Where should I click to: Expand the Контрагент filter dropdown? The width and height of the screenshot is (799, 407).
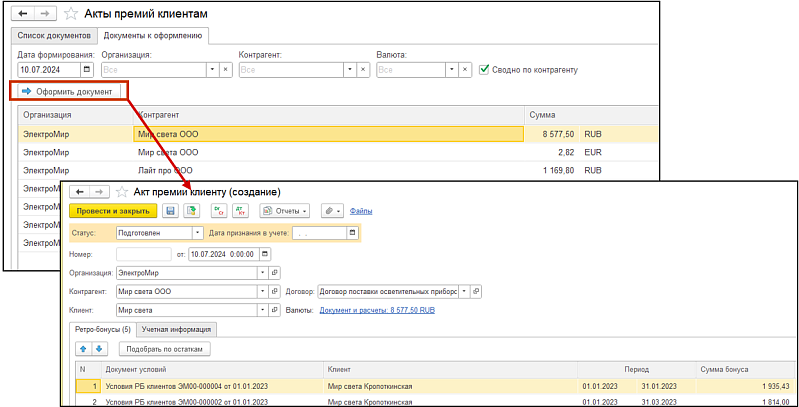click(350, 70)
